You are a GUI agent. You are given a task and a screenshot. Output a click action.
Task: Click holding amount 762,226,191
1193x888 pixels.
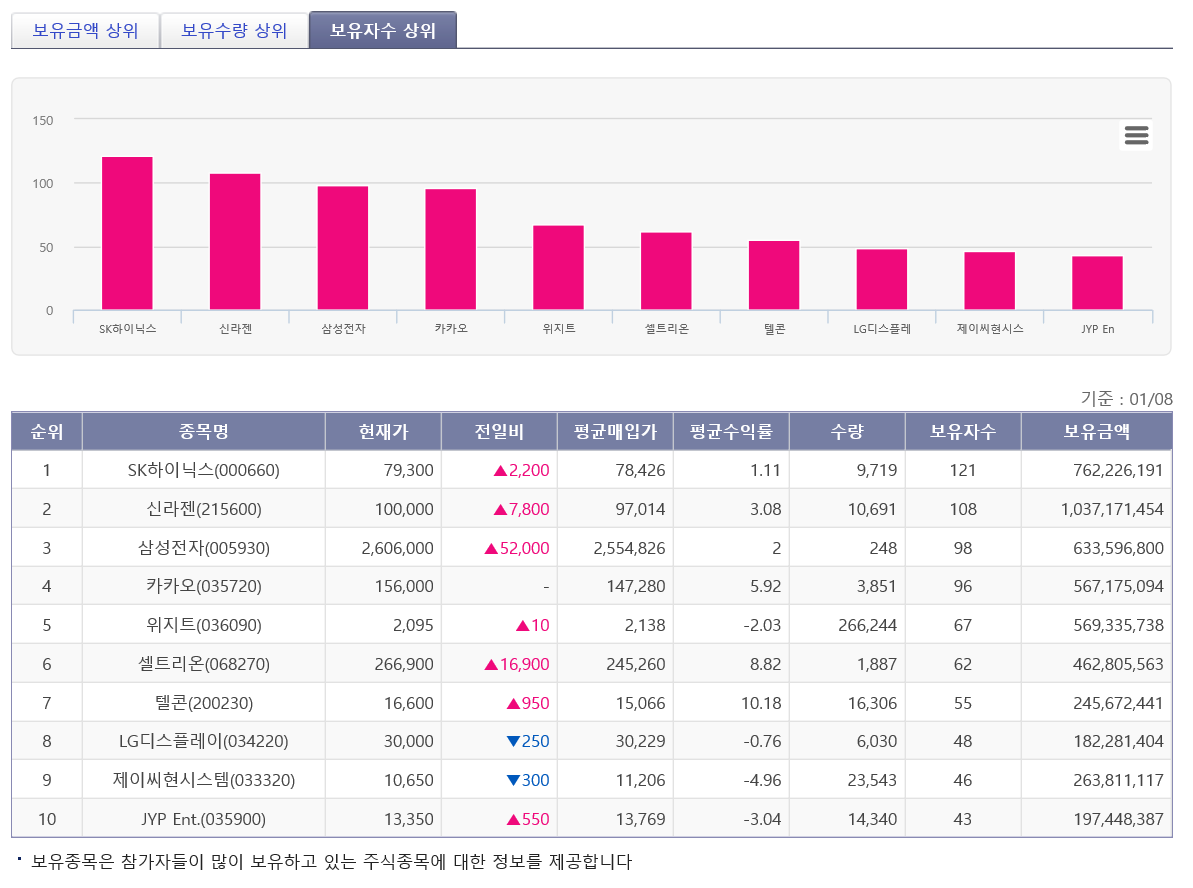[x=1118, y=470]
